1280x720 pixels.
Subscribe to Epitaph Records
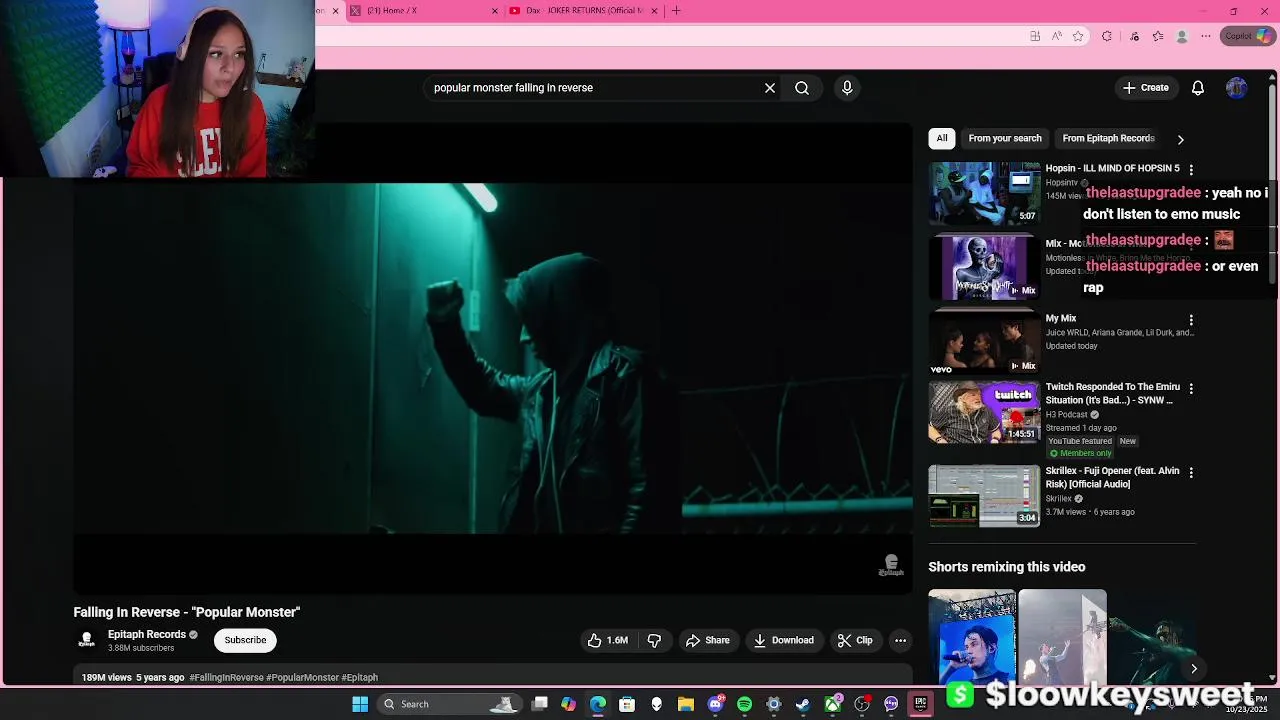(x=245, y=640)
